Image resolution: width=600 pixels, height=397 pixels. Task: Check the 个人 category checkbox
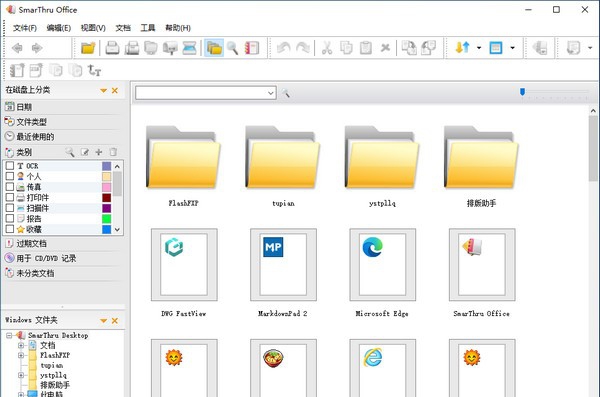click(x=10, y=176)
